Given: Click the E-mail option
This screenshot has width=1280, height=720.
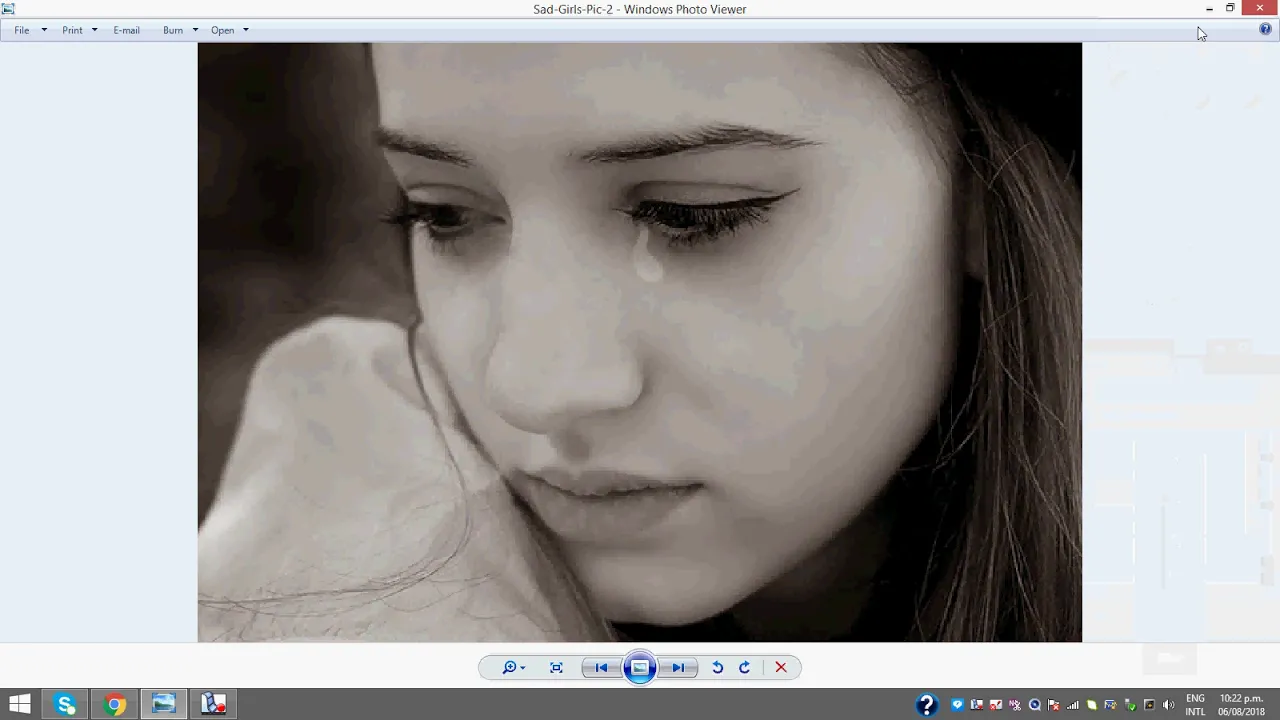Looking at the screenshot, I should pyautogui.click(x=126, y=30).
